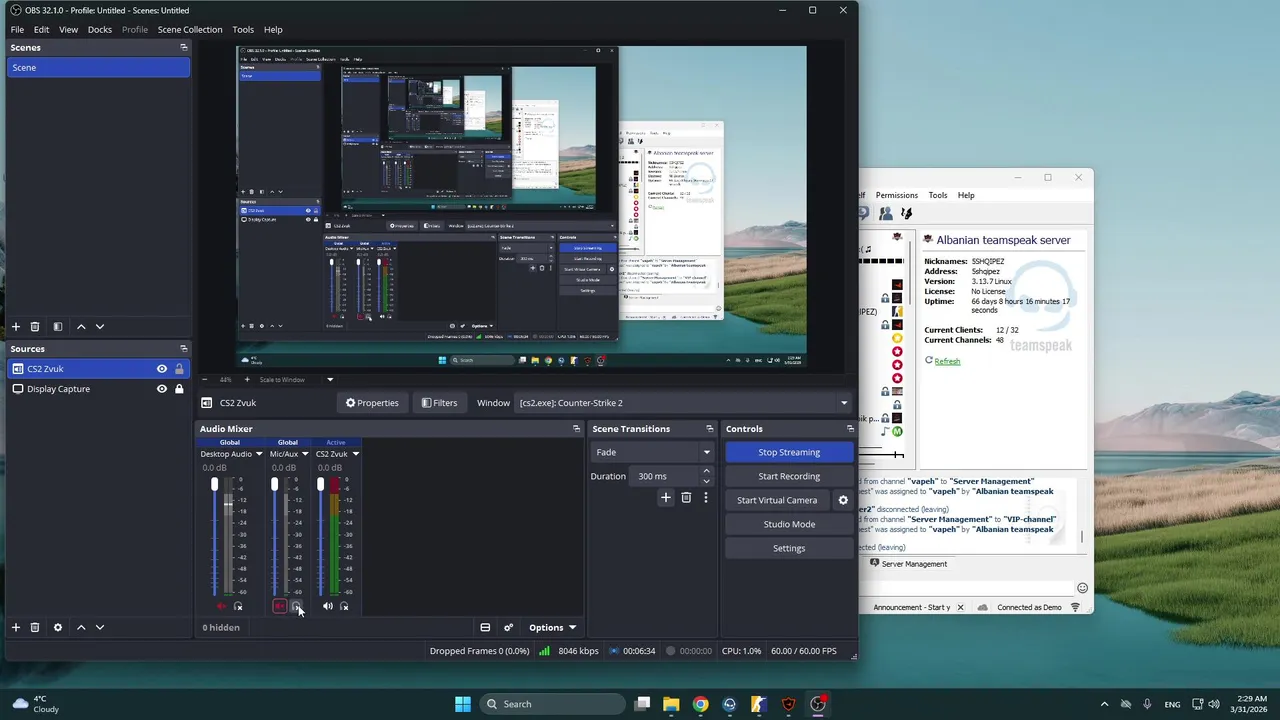1280x720 pixels.
Task: Click Stop Streaming button
Action: (789, 452)
